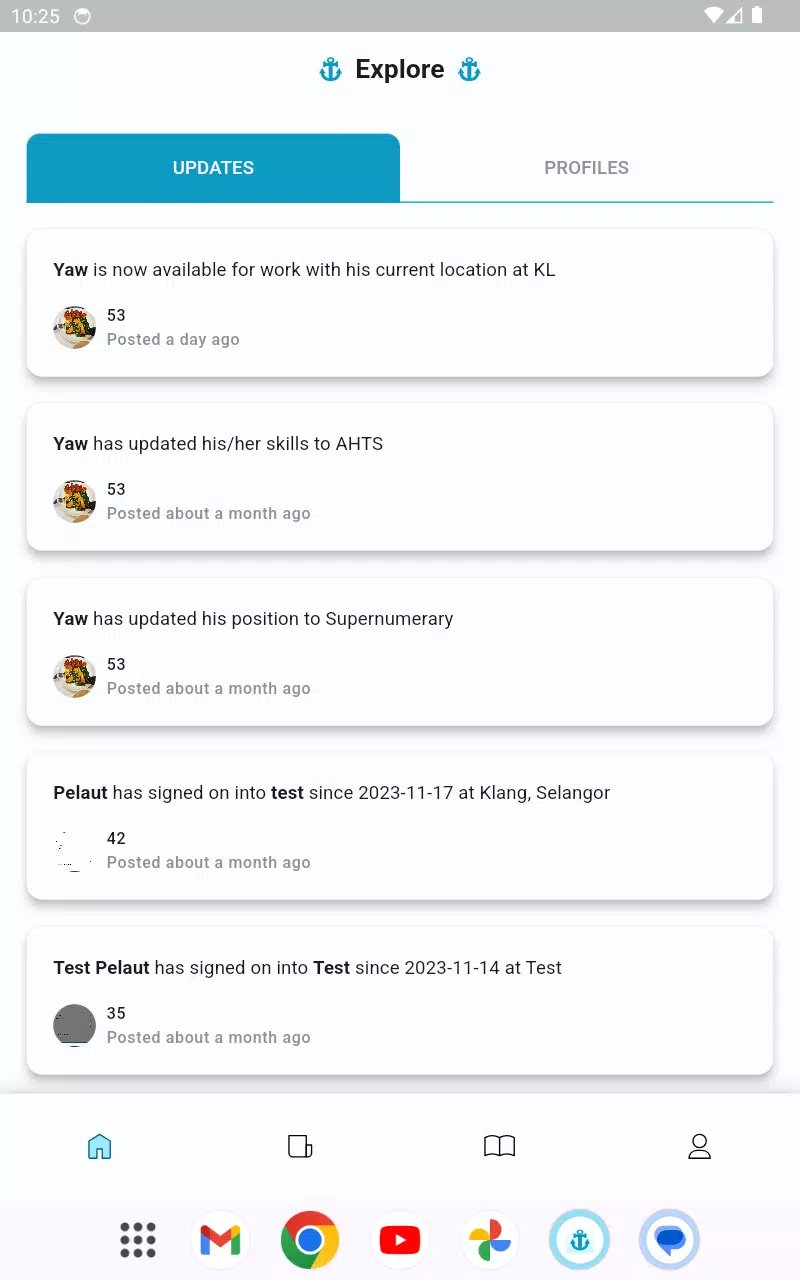Image resolution: width=800 pixels, height=1280 pixels.
Task: Open YouTube from the dock
Action: click(400, 1240)
